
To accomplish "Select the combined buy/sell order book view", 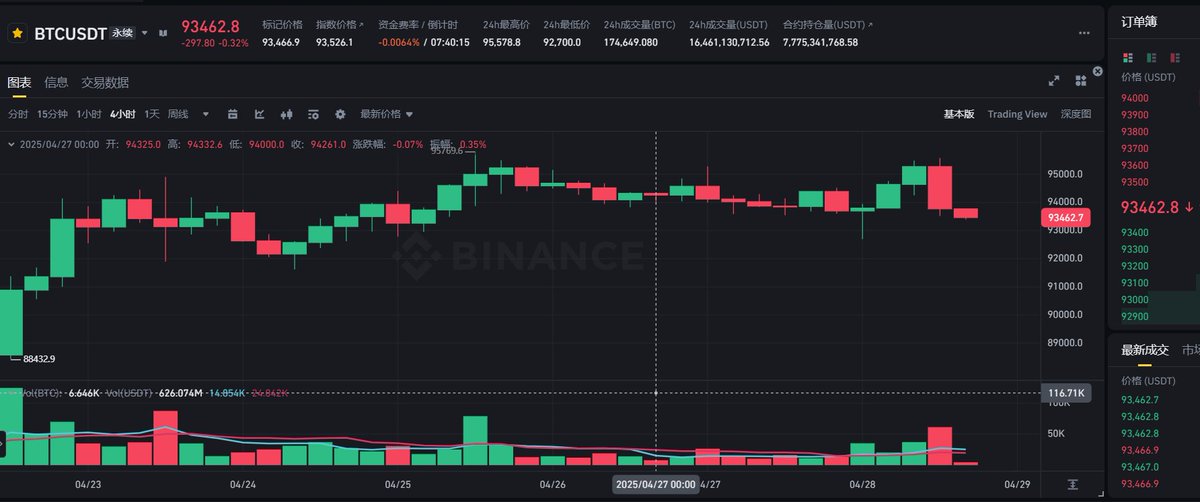I will 1128,58.
